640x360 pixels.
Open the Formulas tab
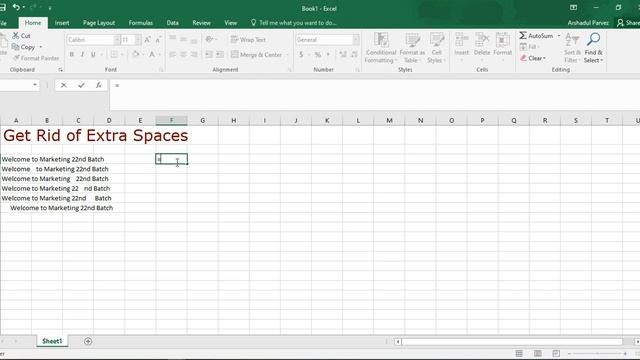[140, 23]
